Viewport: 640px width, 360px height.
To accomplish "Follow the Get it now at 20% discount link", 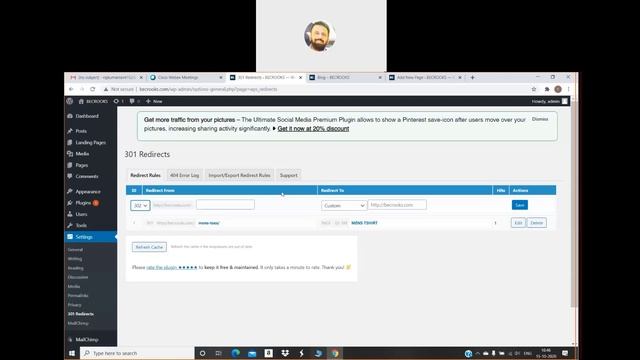I will click(x=313, y=129).
